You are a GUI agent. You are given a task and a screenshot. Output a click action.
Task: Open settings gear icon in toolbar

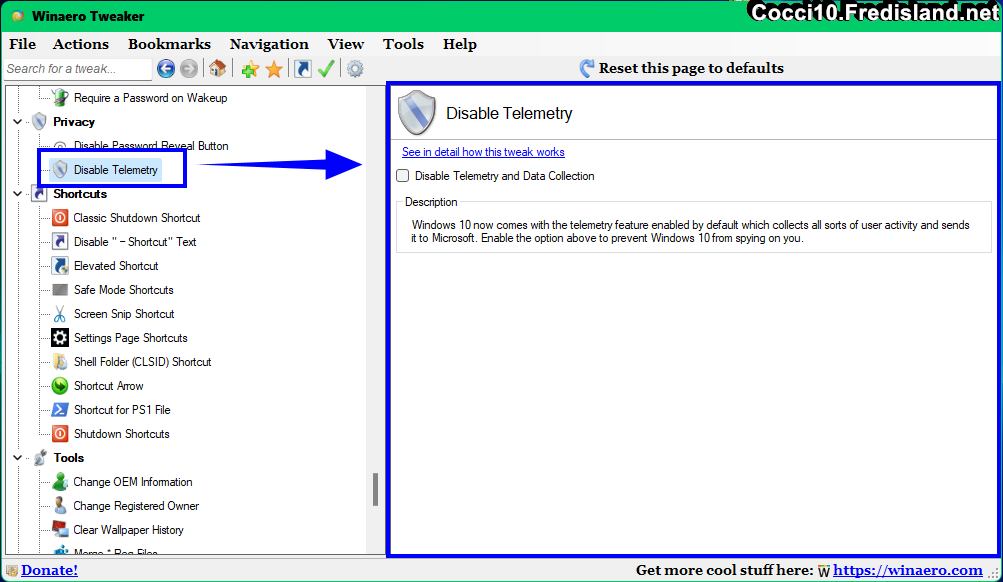(x=355, y=68)
